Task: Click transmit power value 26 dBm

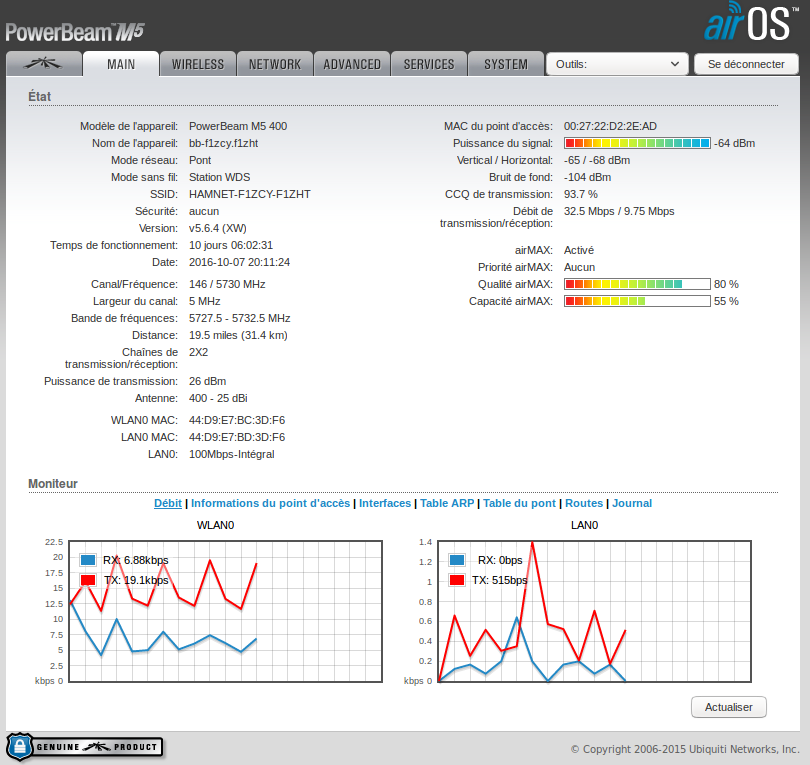Action: (x=207, y=381)
